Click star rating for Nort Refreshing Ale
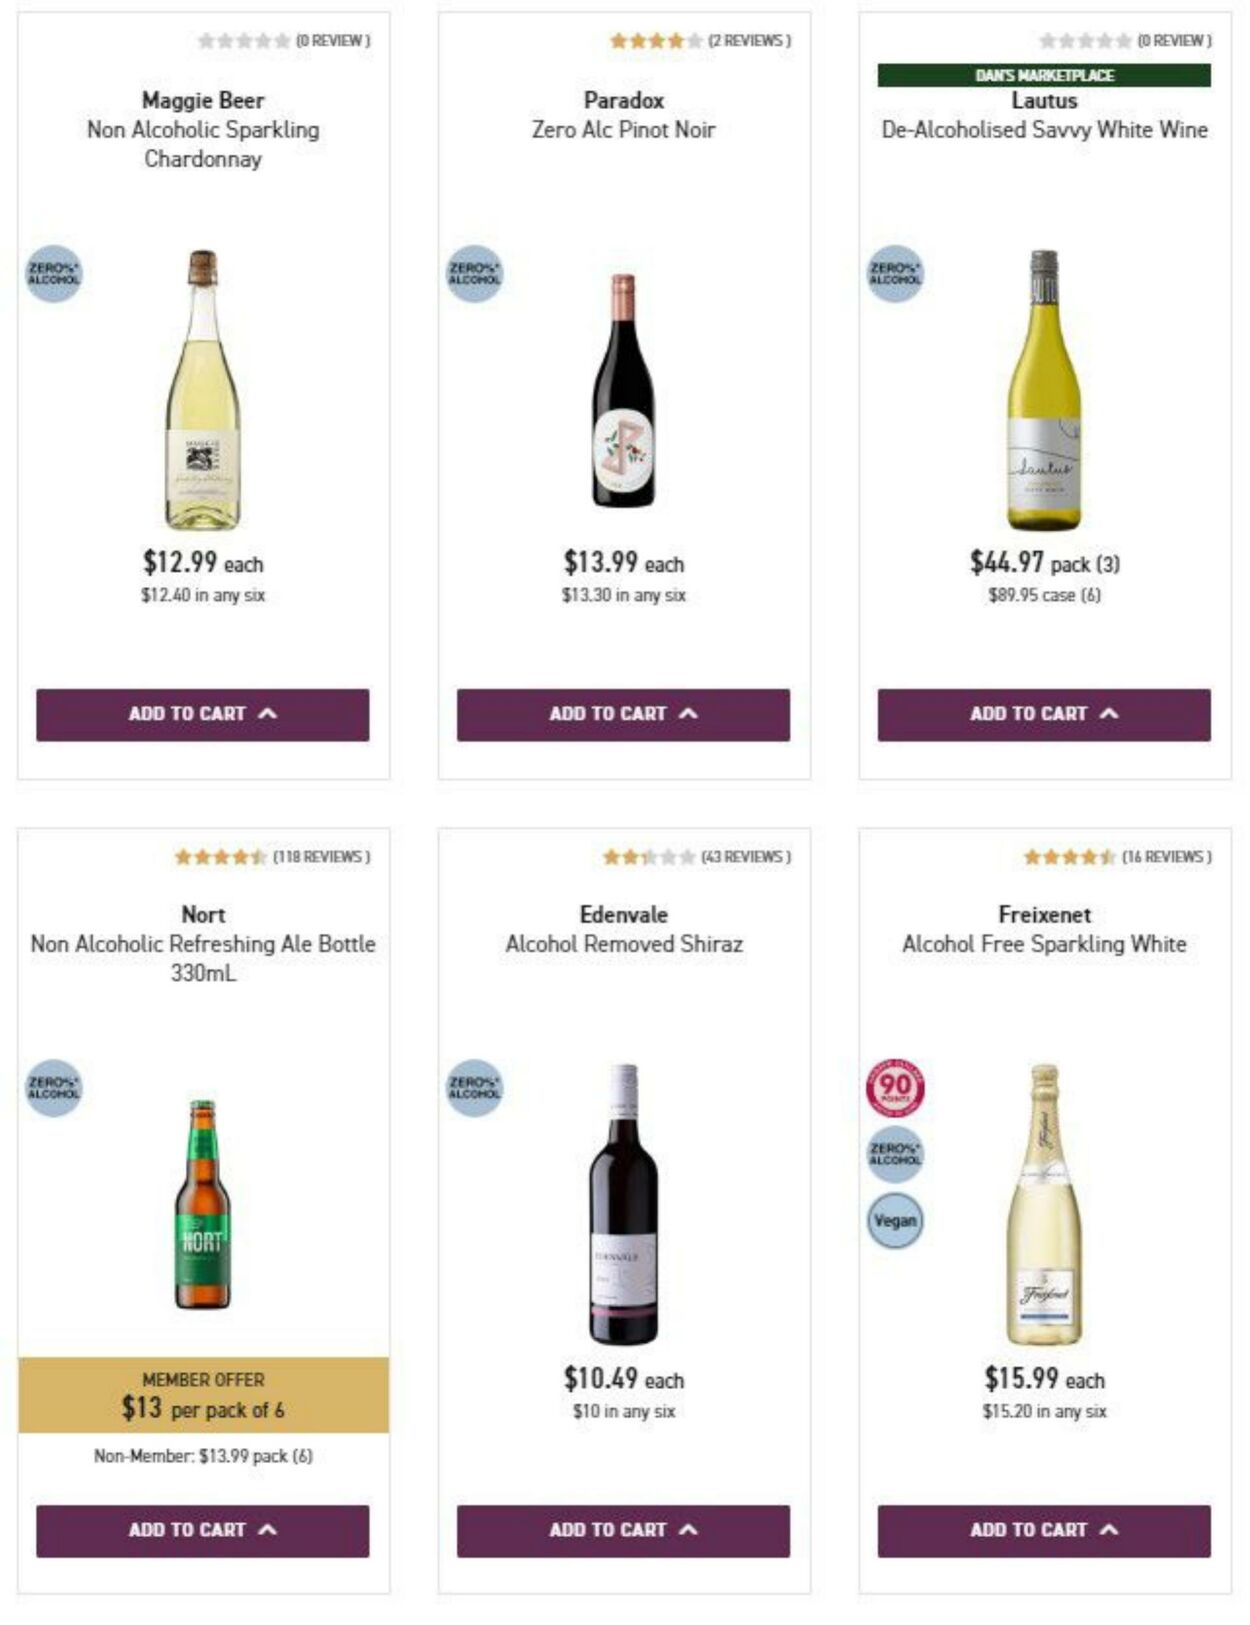Image resolution: width=1250 pixels, height=1625 pixels. [220, 857]
